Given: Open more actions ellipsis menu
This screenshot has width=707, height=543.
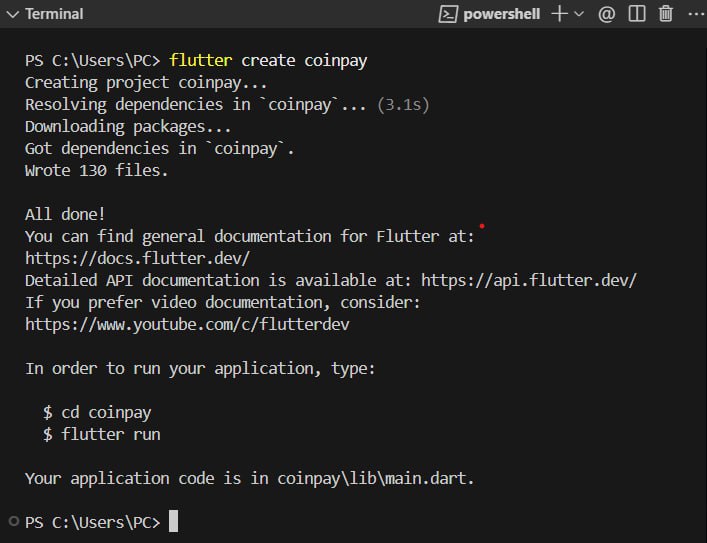Looking at the screenshot, I should click(697, 14).
